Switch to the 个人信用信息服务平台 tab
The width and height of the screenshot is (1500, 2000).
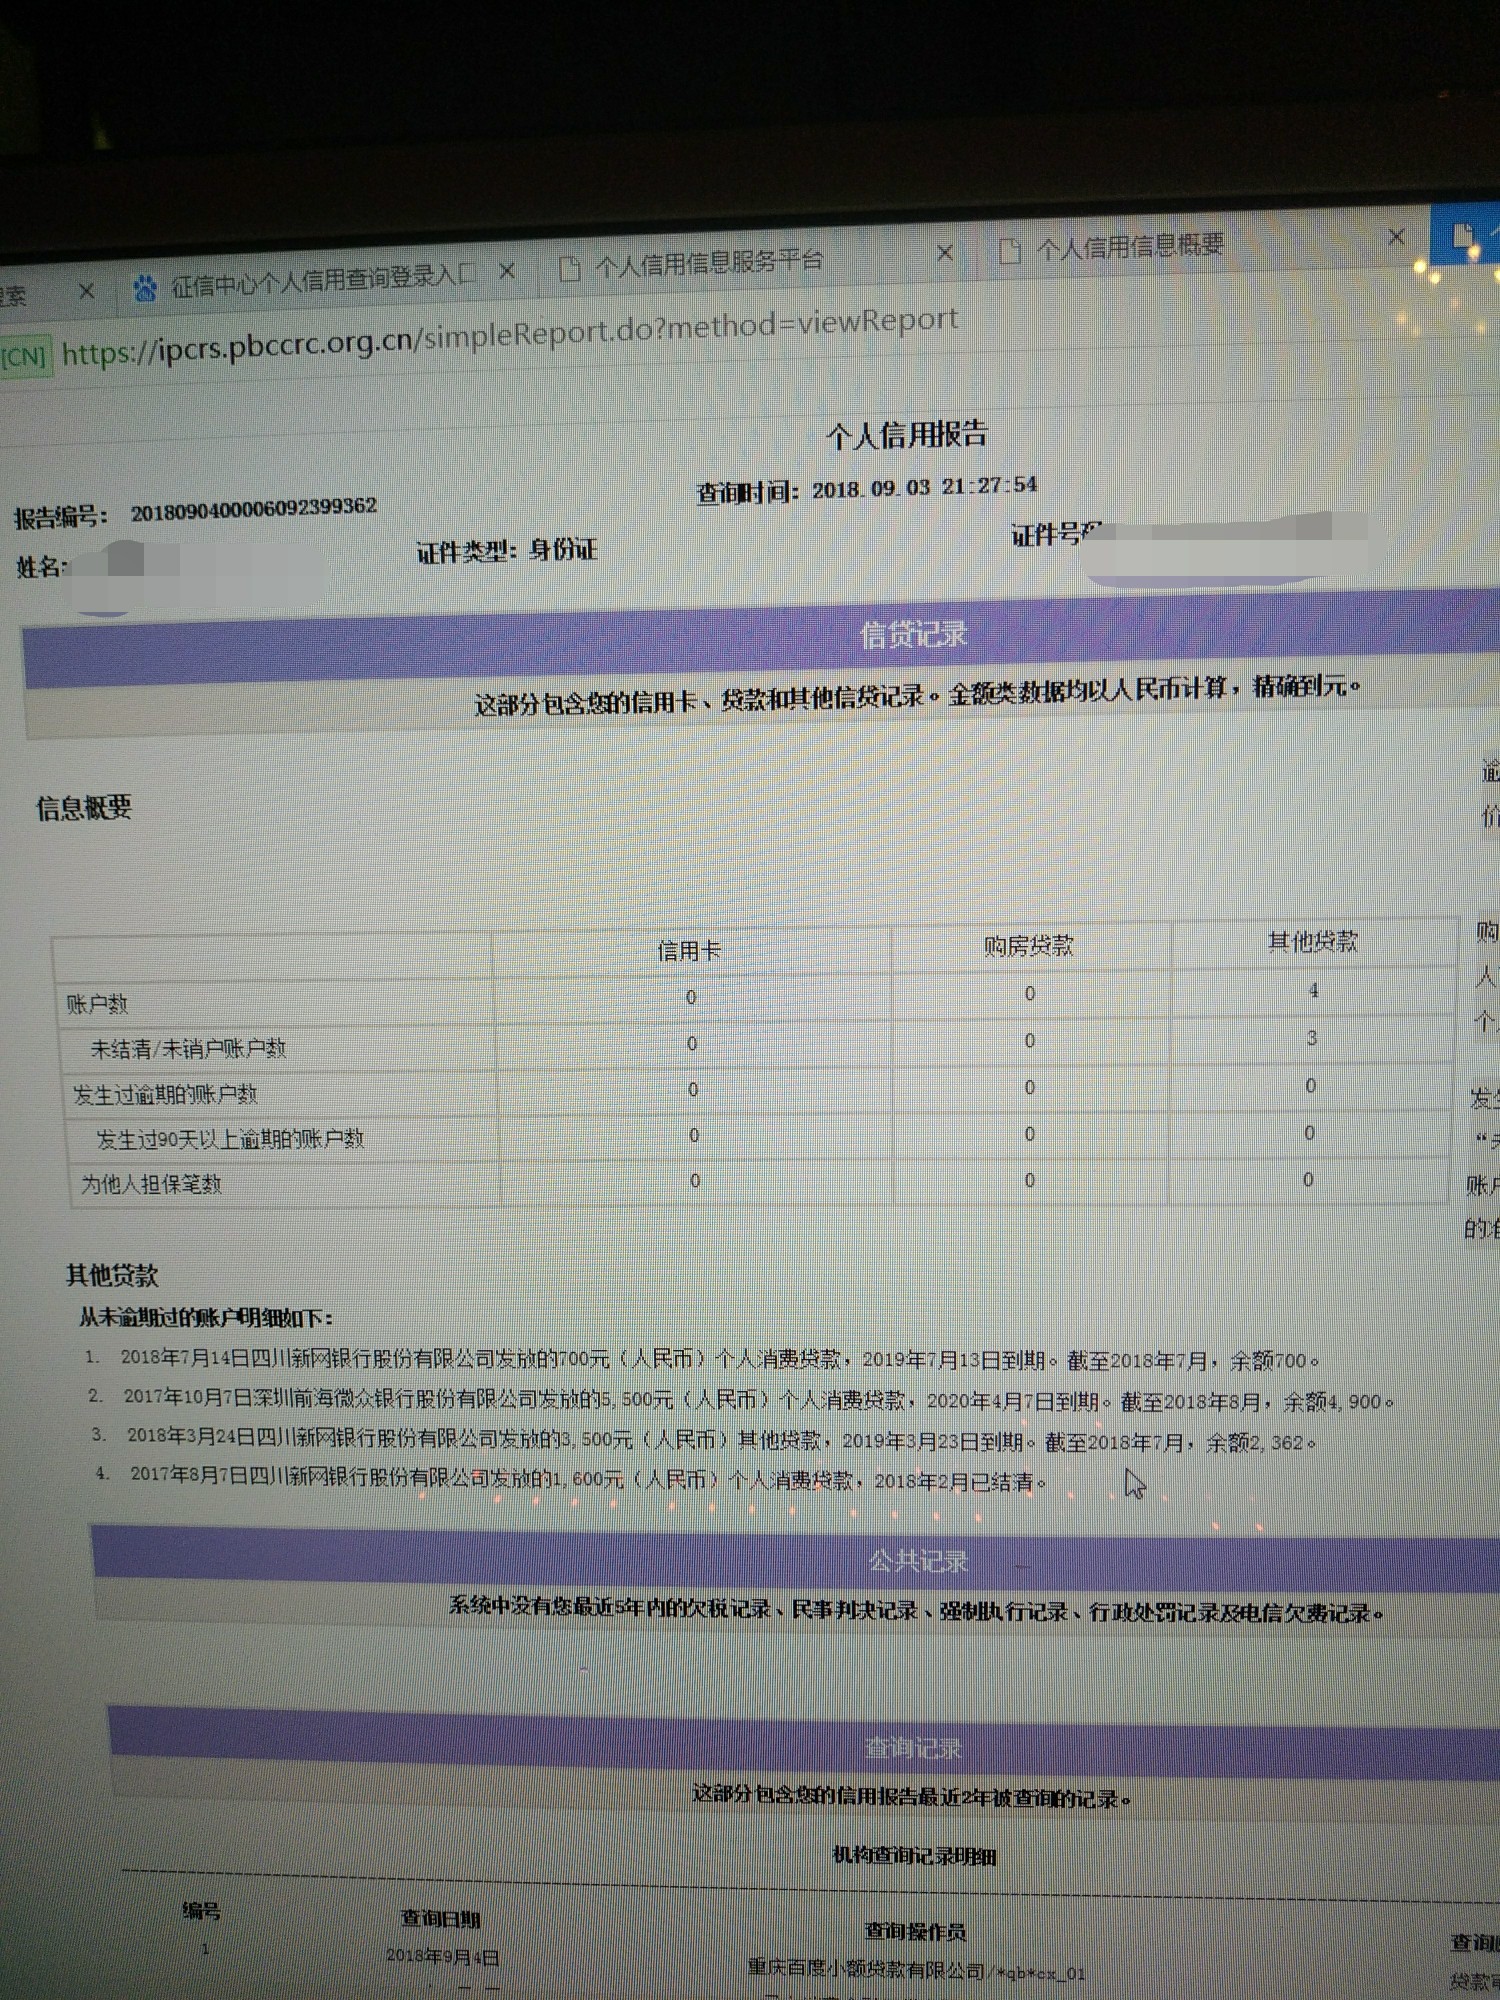707,264
